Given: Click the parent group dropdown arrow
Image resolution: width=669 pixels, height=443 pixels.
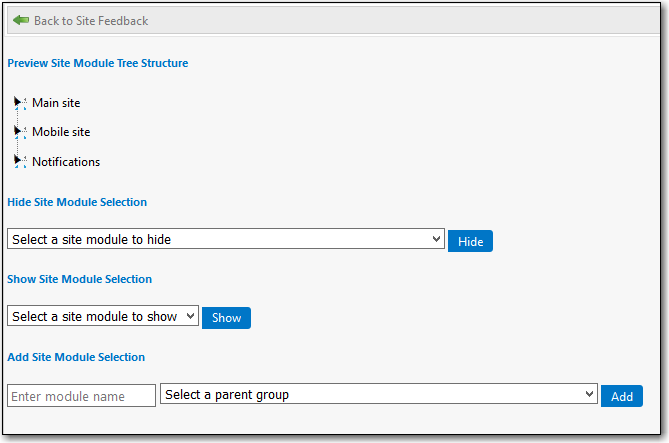Looking at the screenshot, I should pos(589,395).
